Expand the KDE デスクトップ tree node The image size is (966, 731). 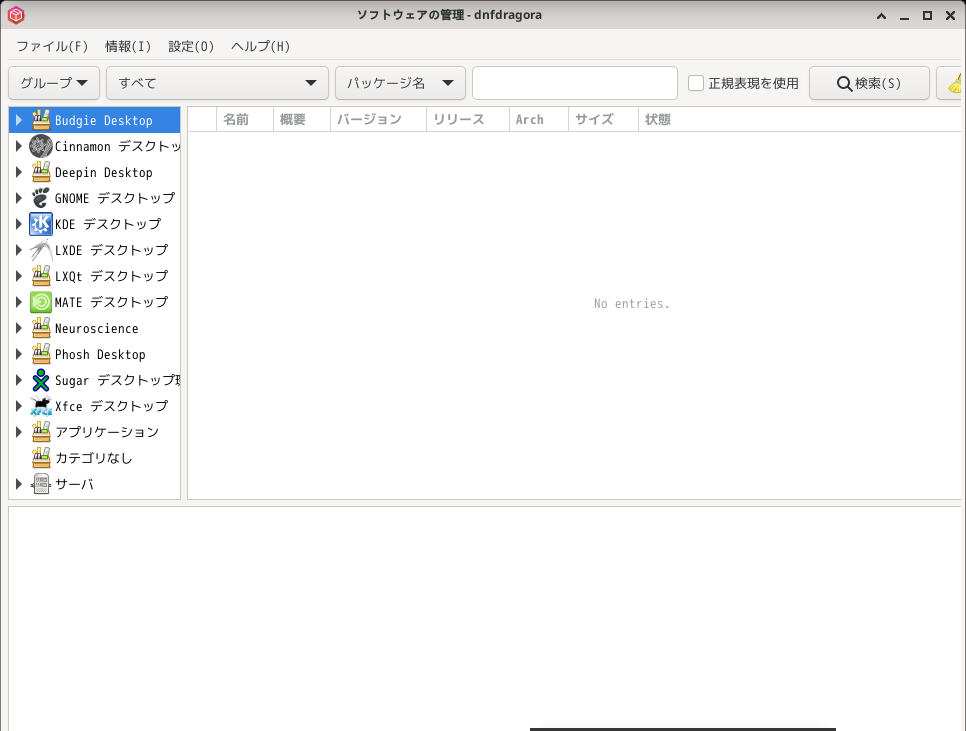click(18, 224)
